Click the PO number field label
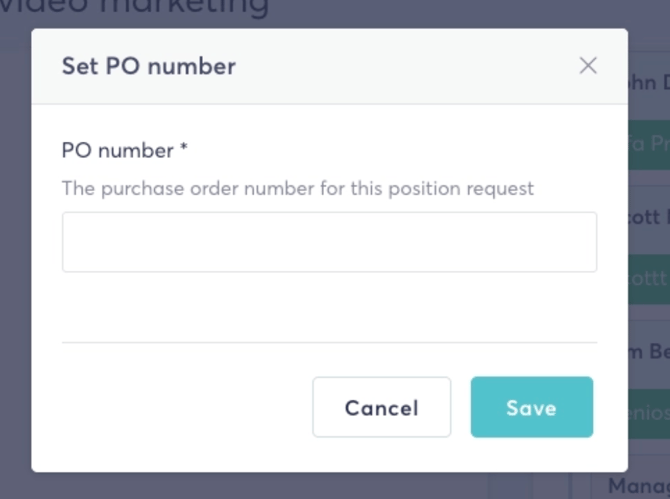Viewport: 670px width, 499px height. click(x=118, y=150)
